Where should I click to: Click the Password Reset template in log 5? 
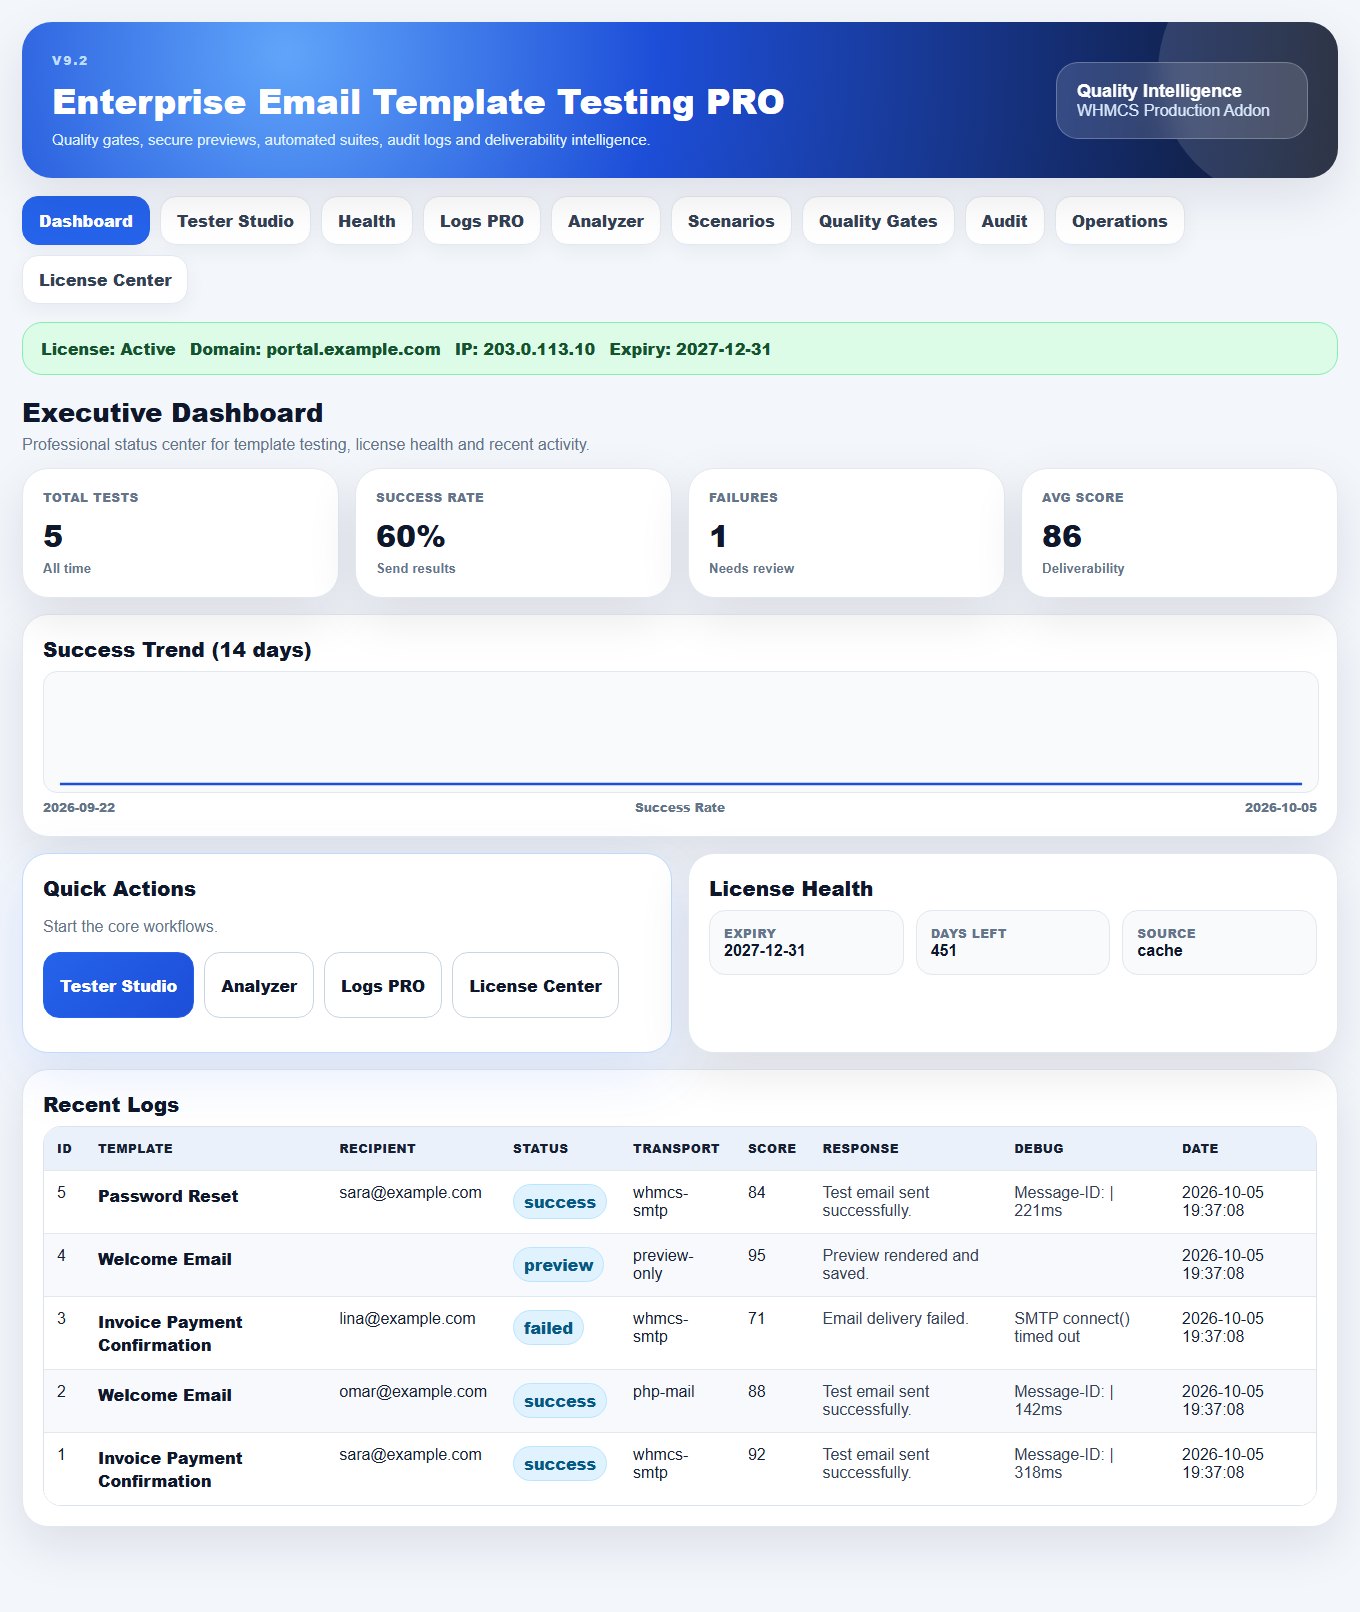click(168, 1196)
